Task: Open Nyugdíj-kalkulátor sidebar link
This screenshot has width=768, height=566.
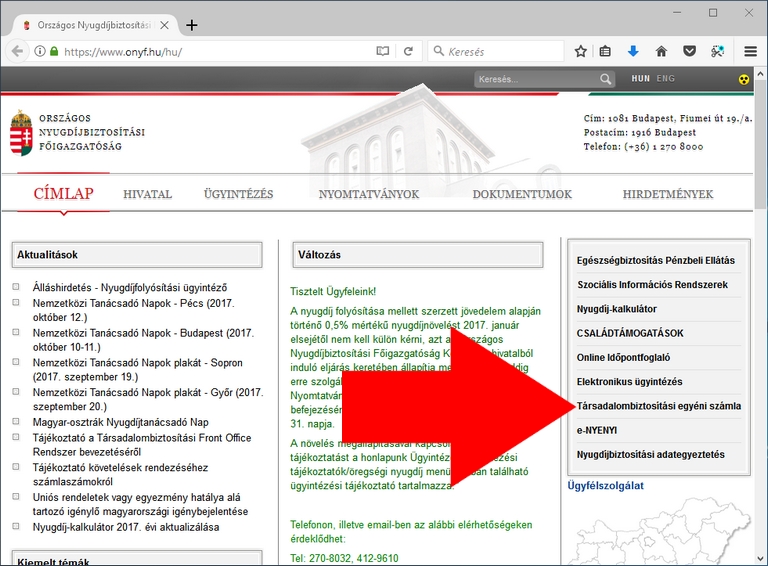Action: 617,309
